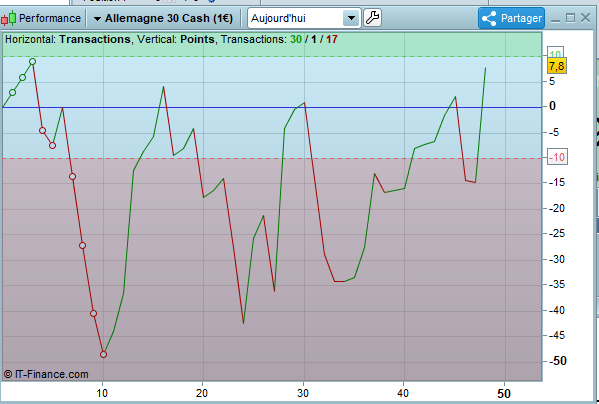Click the Performance panel title
Image resolution: width=599 pixels, height=404 pixels.
(x=50, y=18)
